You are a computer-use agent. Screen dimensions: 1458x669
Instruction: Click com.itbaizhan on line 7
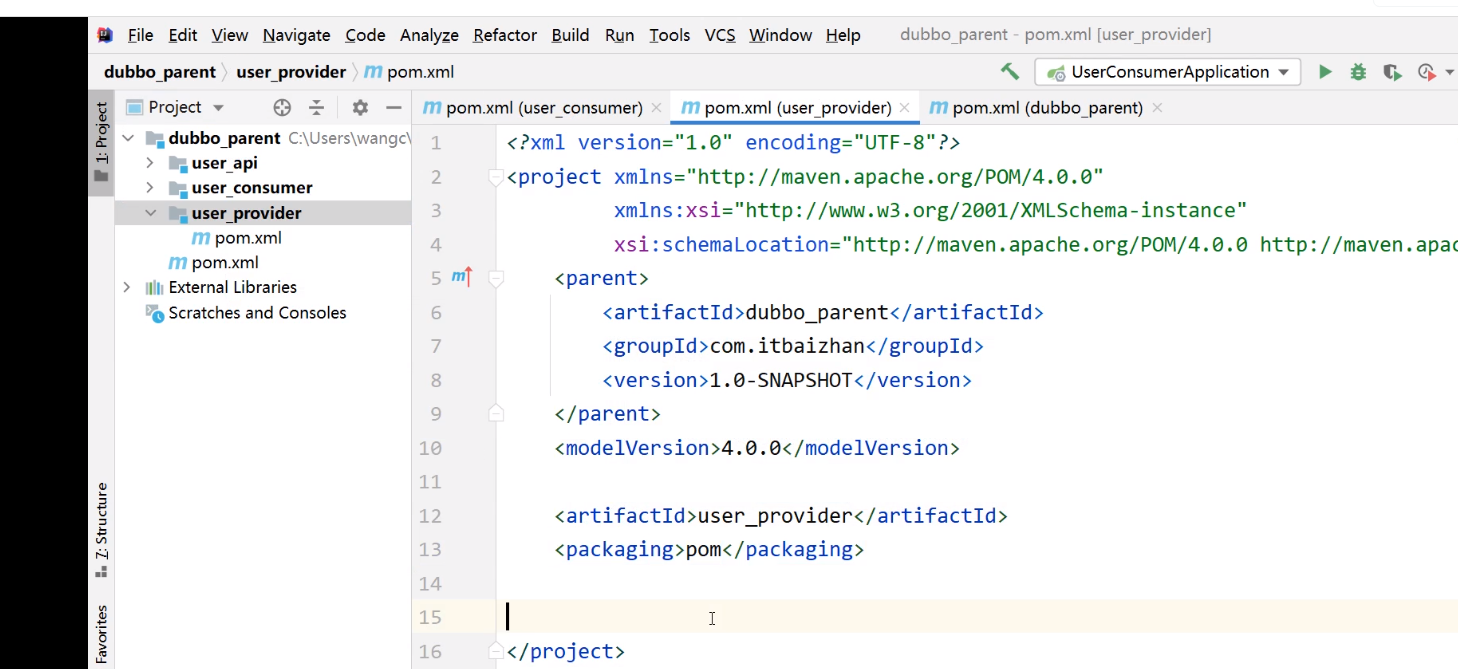787,346
